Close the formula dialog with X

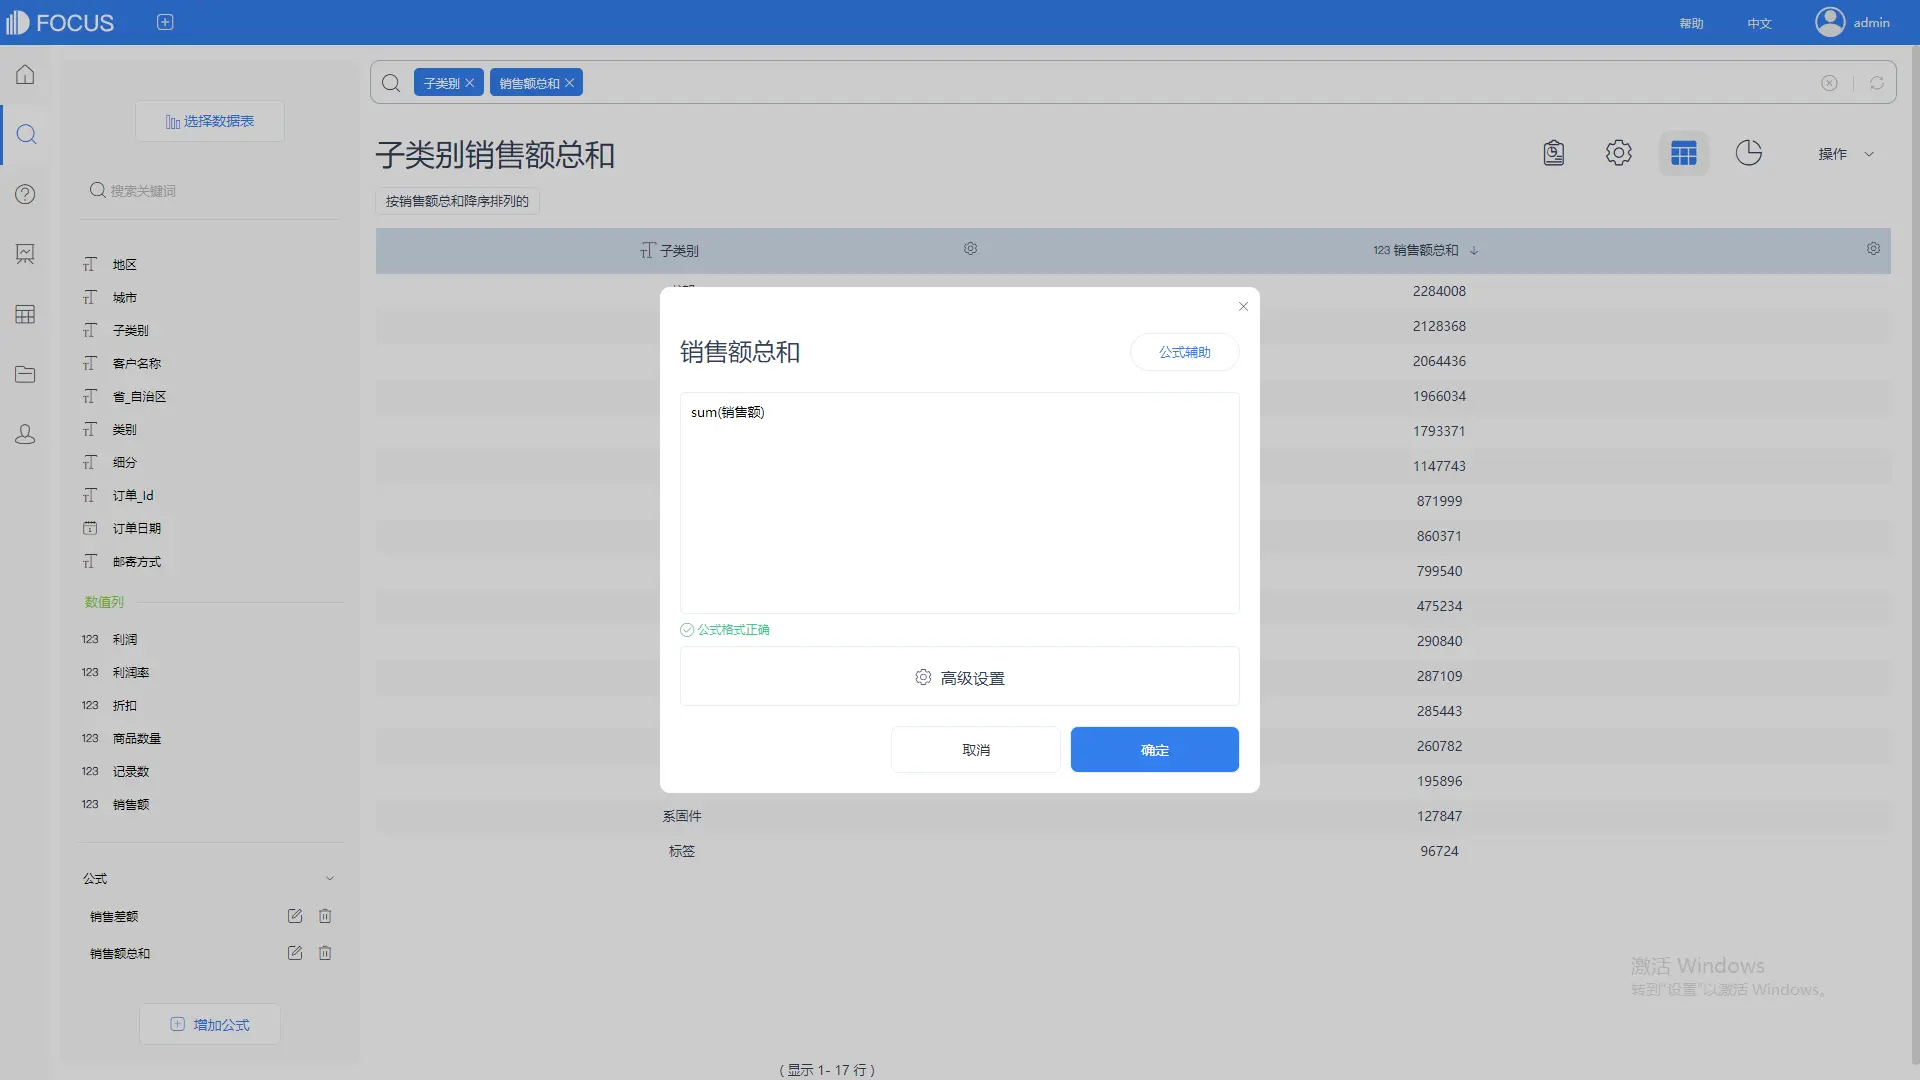1243,307
